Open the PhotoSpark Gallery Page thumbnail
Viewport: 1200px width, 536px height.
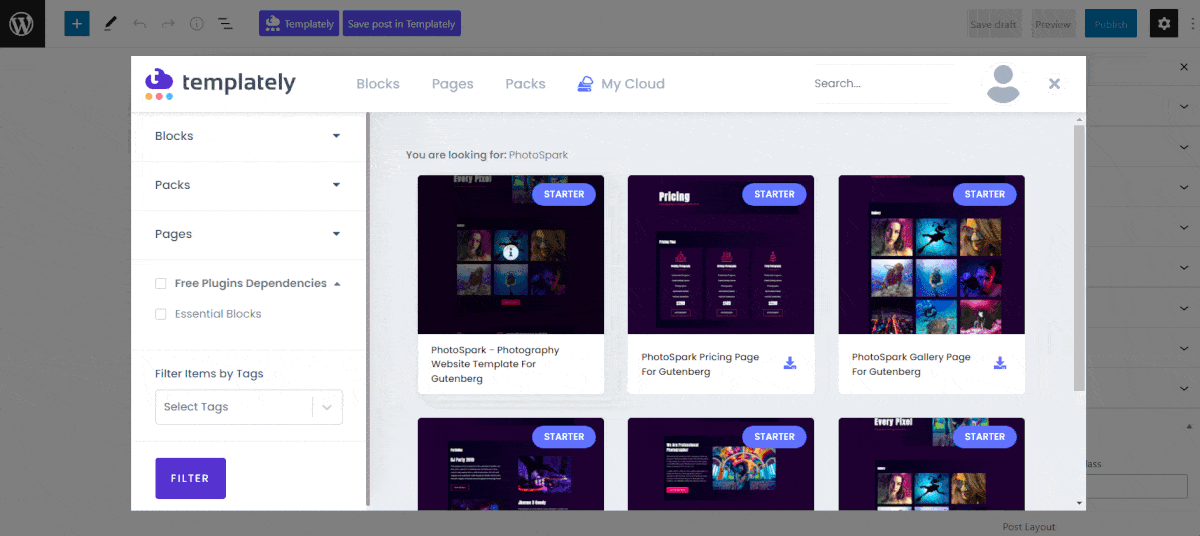click(932, 255)
